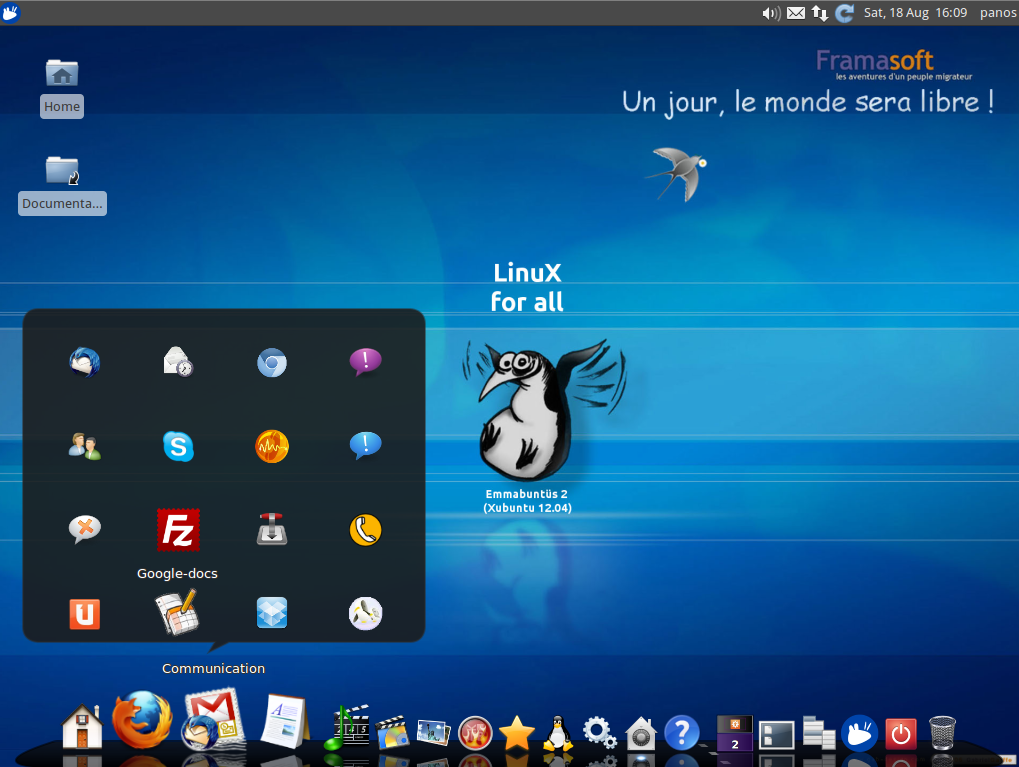
Task: Click the Tux penguin icon in dock
Action: [x=558, y=733]
